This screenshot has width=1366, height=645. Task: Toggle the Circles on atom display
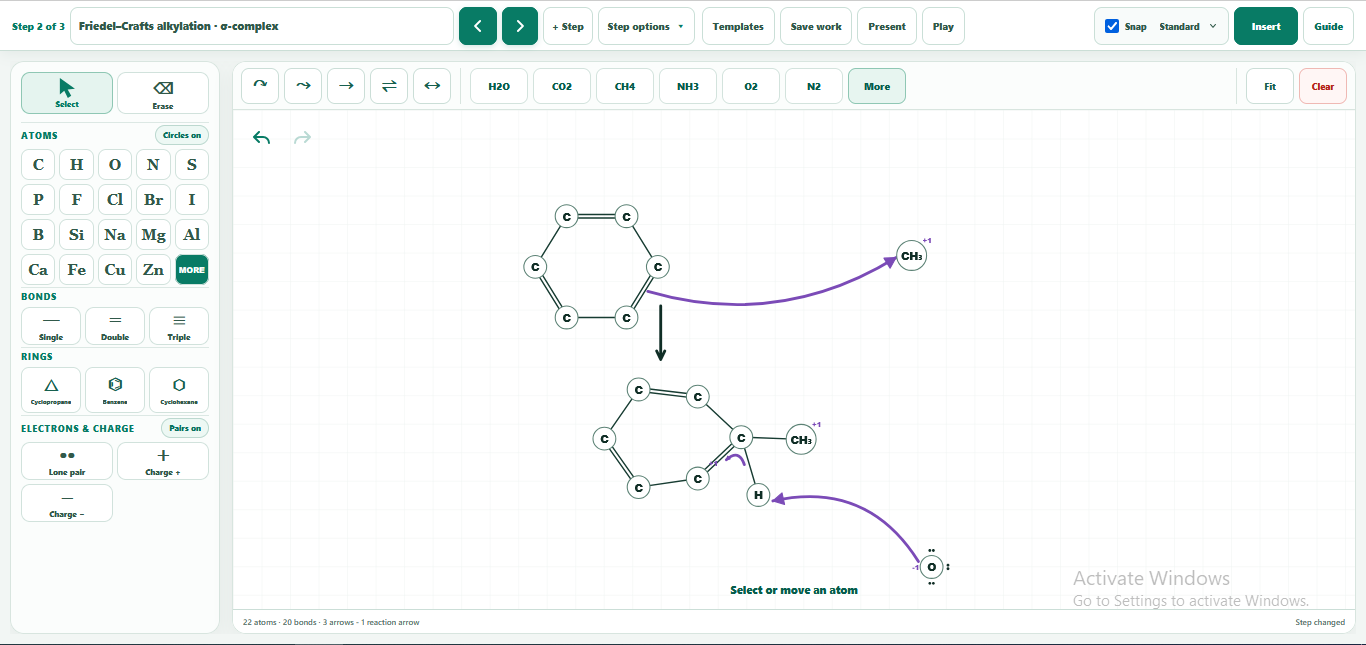(x=182, y=135)
